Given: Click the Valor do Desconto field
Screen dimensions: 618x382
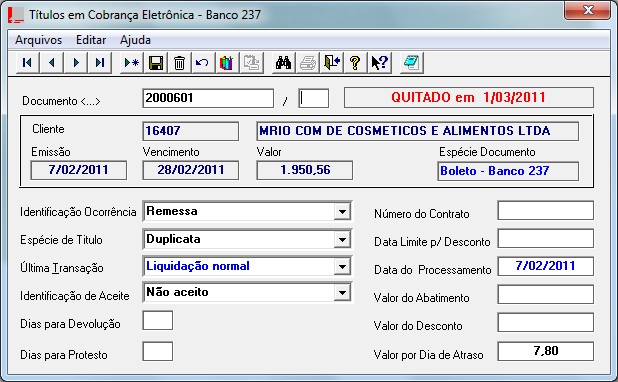Looking at the screenshot, I should click(545, 323).
